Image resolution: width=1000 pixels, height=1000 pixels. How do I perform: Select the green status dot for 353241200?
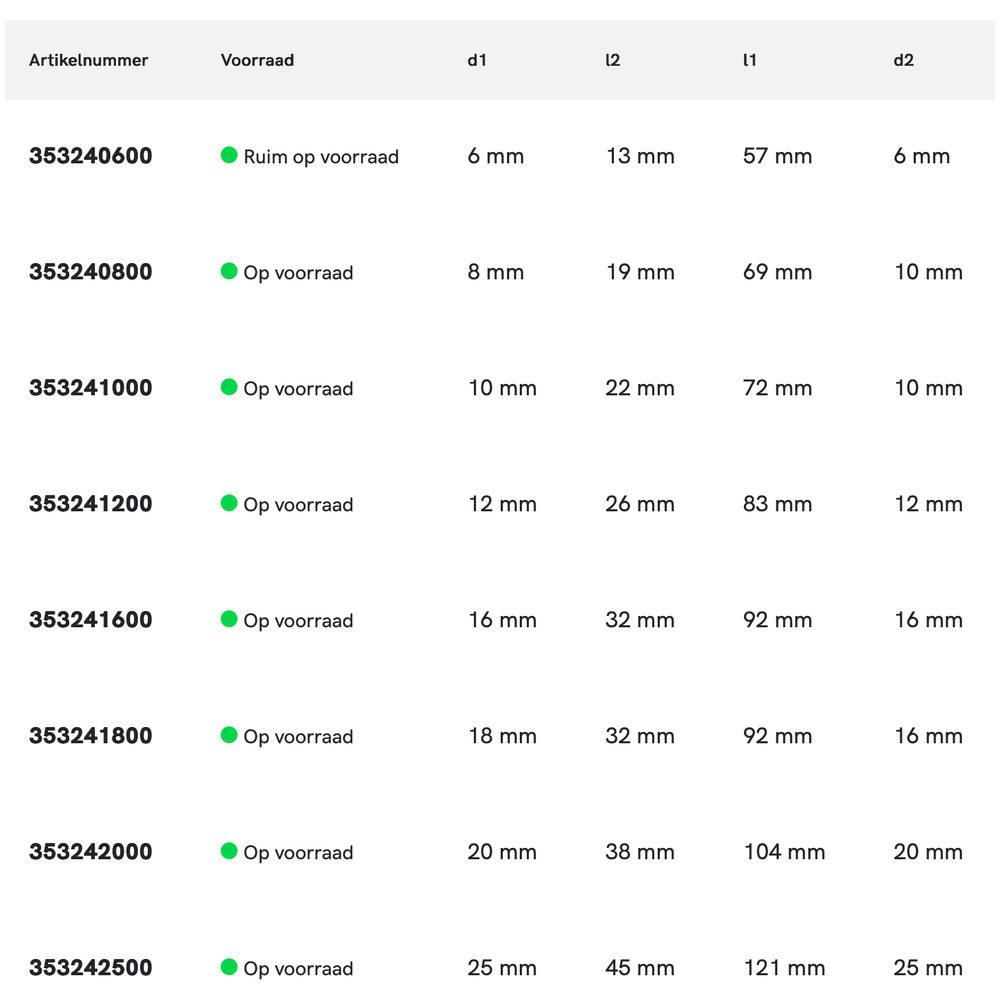(229, 503)
